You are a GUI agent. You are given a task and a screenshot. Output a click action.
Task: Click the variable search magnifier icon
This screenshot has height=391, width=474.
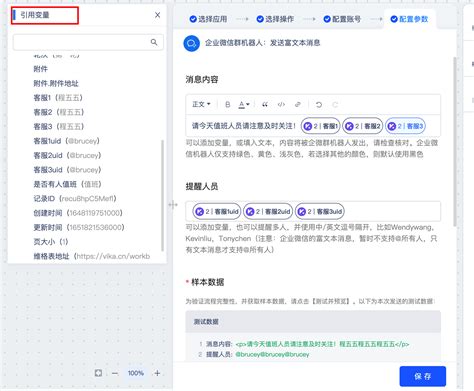154,42
